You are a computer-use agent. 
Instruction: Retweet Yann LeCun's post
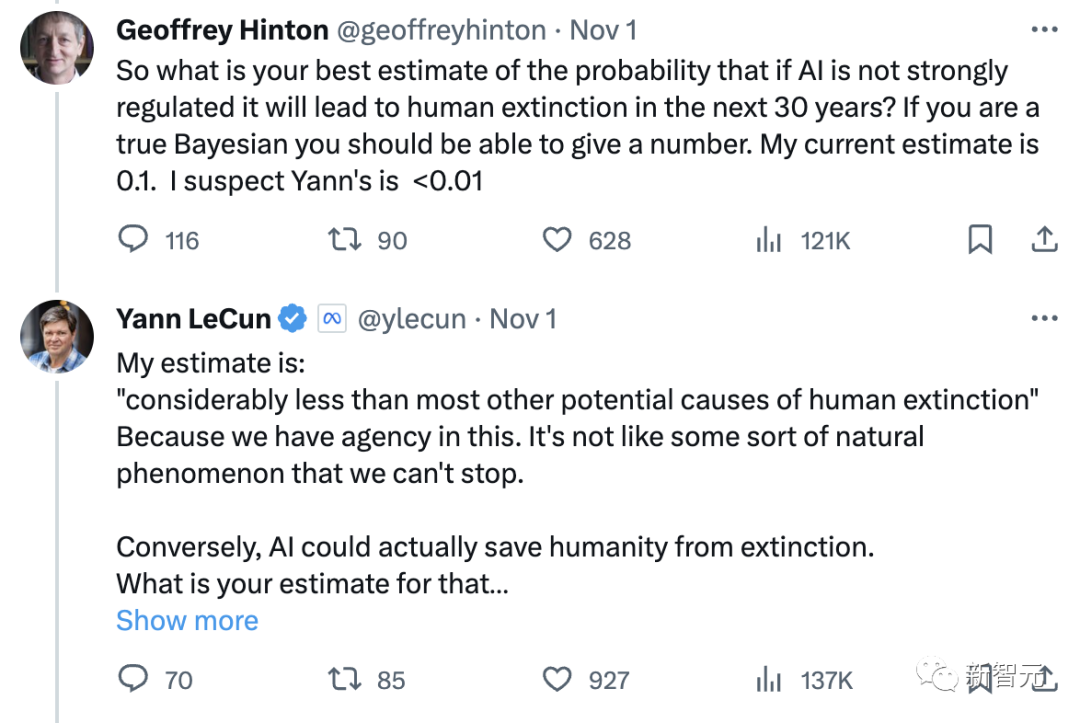pos(344,680)
